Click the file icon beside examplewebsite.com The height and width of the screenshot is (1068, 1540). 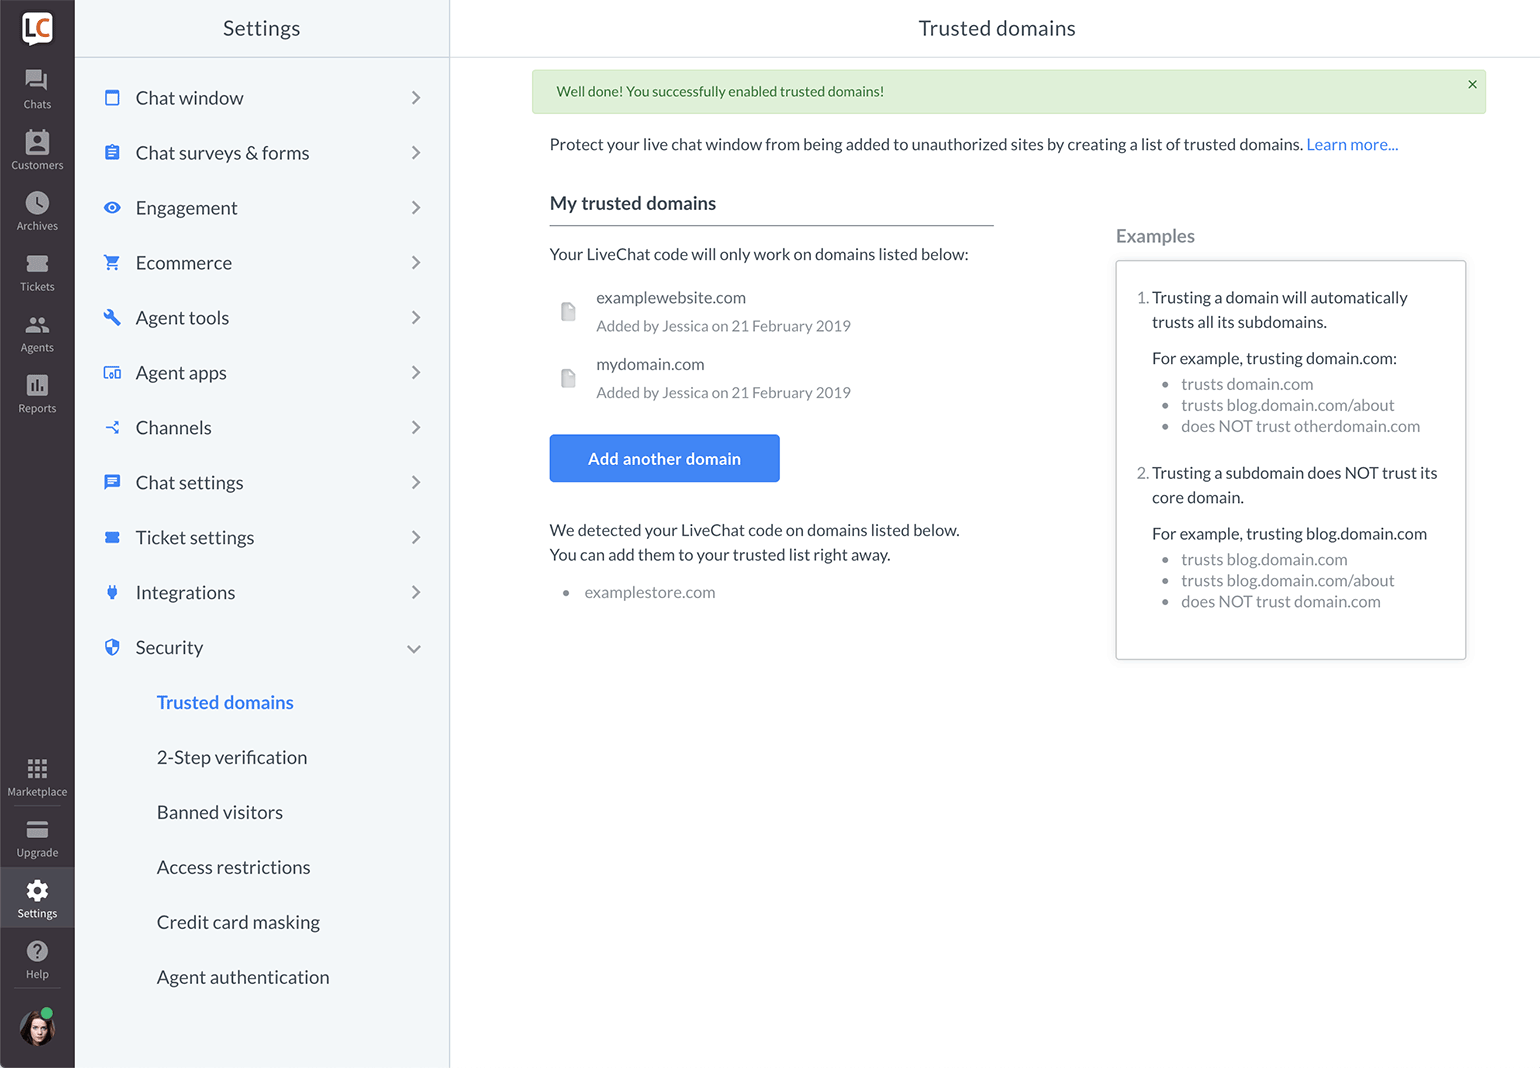568,312
